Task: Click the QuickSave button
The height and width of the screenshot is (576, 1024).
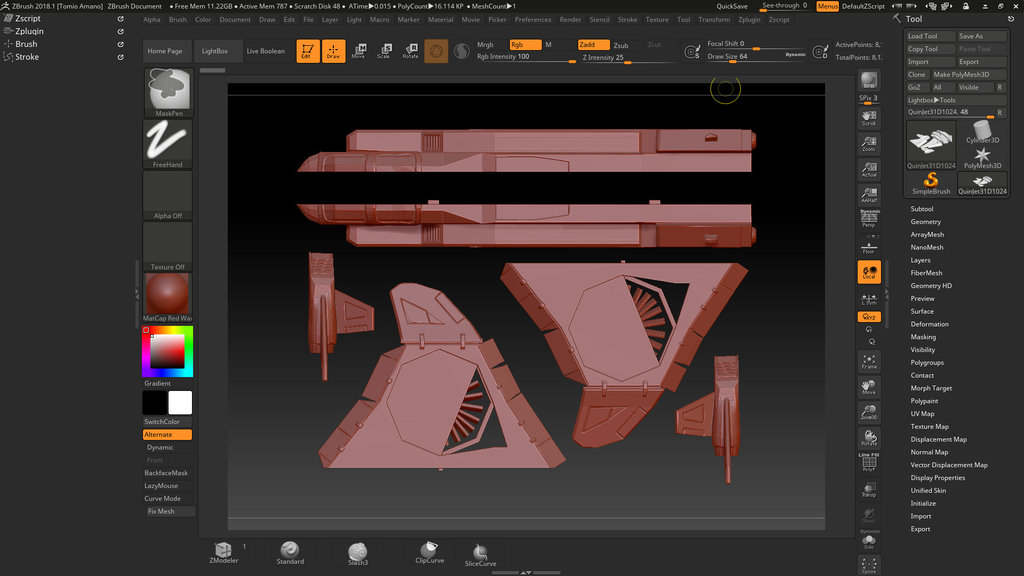Action: (732, 6)
